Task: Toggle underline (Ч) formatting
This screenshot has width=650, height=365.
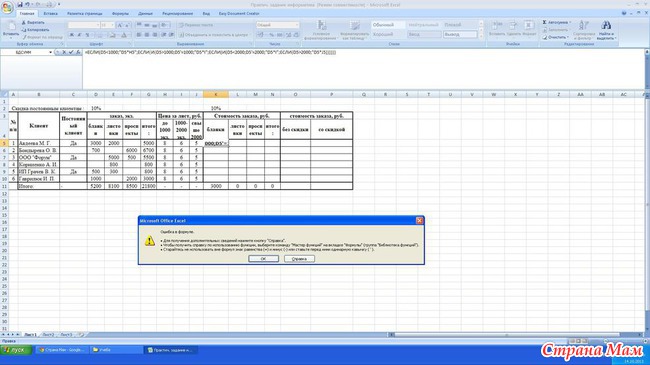Action: tap(87, 35)
